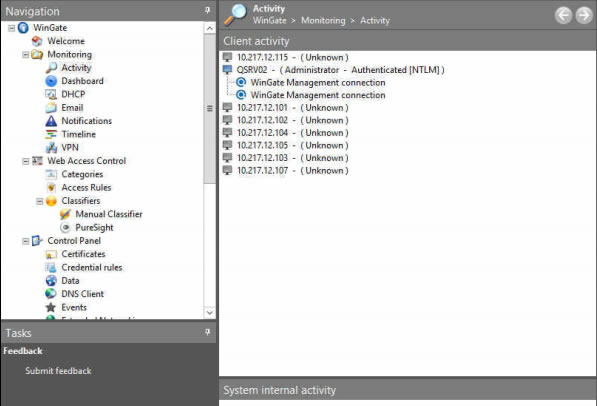Screen dimensions: 597x406
Task: Click the Web Access Control icon
Action: point(37,161)
